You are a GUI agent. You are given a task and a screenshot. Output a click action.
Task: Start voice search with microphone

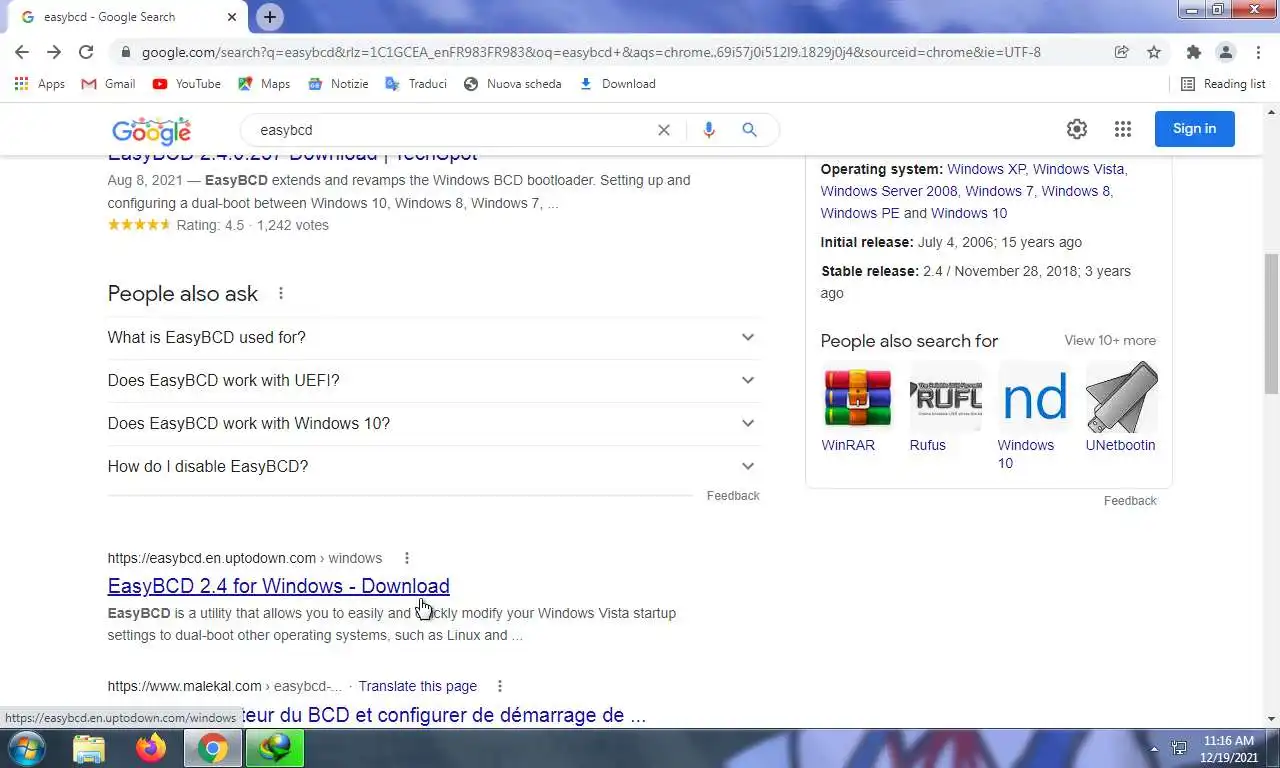(708, 130)
